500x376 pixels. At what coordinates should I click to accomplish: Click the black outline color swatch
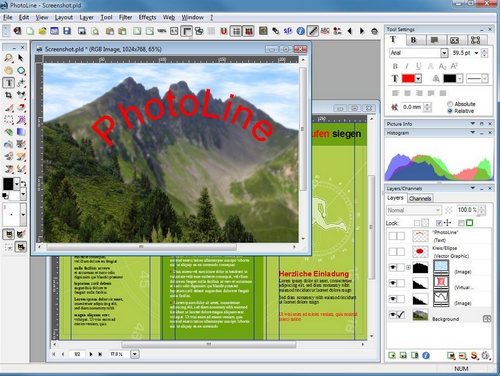click(449, 79)
